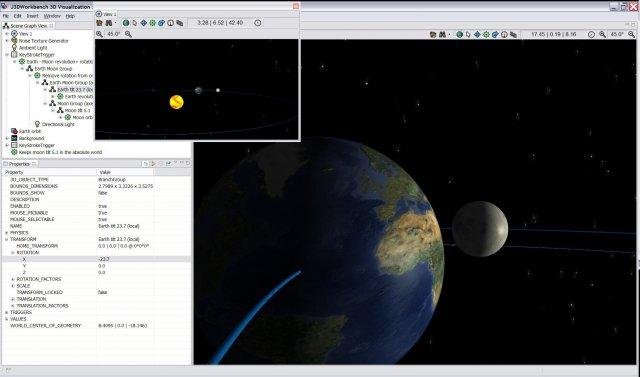
Task: Select Ambient Light in scene graph
Action: tap(33, 48)
